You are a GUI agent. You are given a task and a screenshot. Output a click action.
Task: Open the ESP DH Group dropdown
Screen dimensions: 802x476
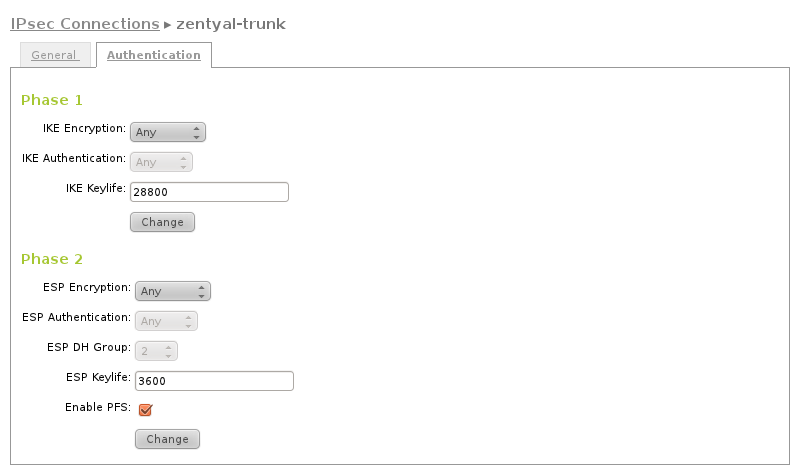(156, 351)
